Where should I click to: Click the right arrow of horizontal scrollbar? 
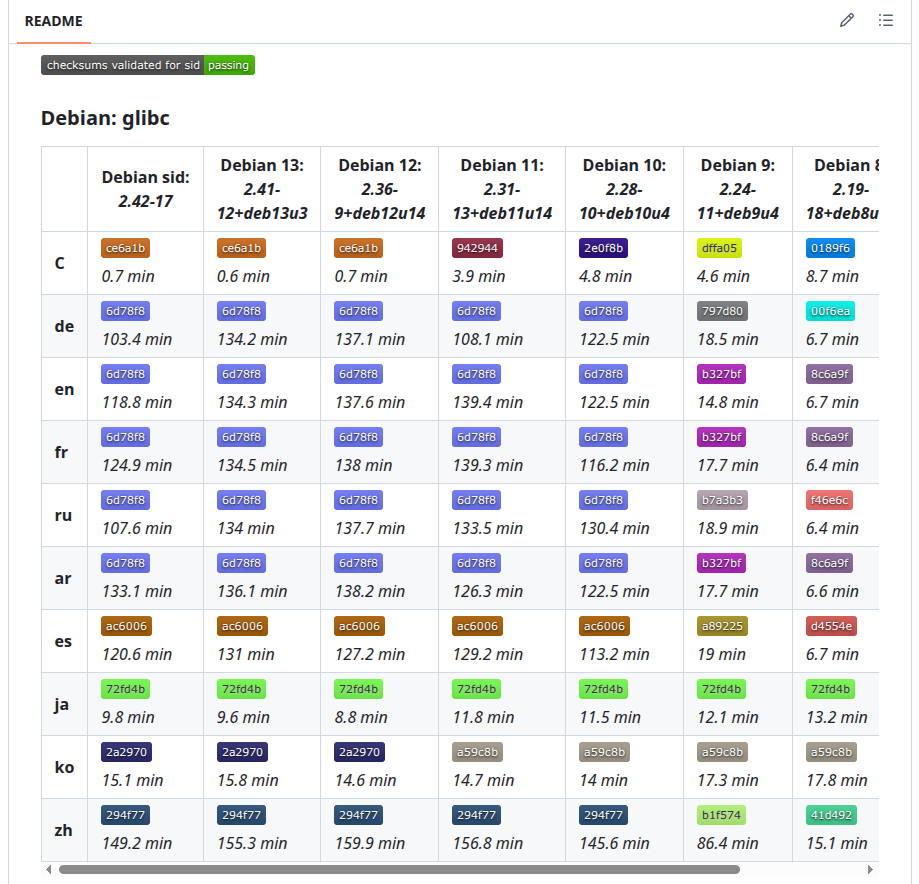(x=870, y=869)
